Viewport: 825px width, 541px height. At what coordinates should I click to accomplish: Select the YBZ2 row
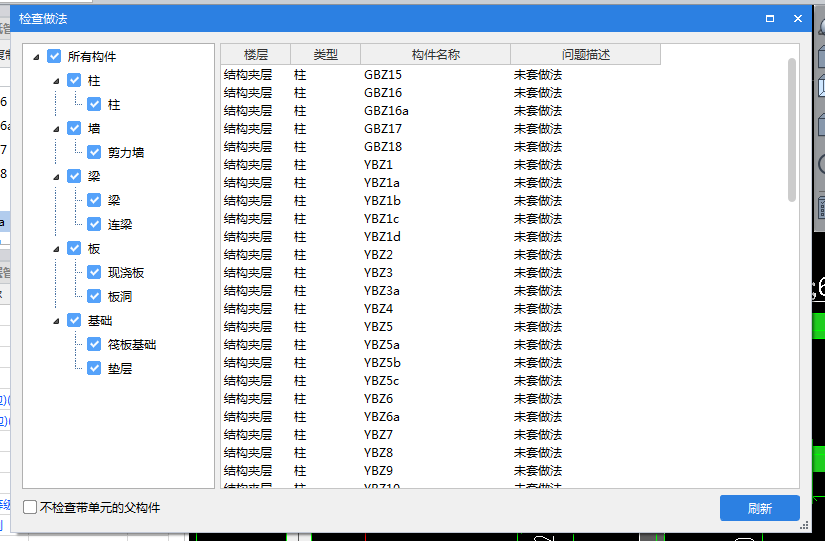pyautogui.click(x=441, y=255)
